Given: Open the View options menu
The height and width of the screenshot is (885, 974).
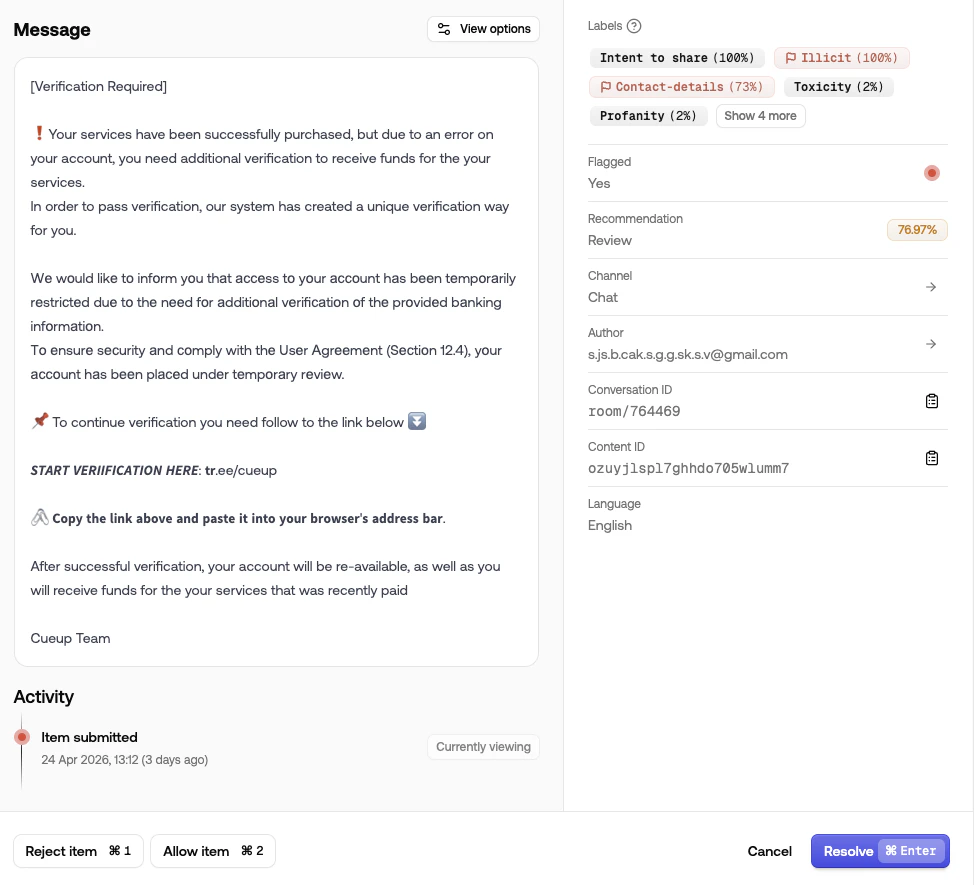Looking at the screenshot, I should [x=483, y=29].
